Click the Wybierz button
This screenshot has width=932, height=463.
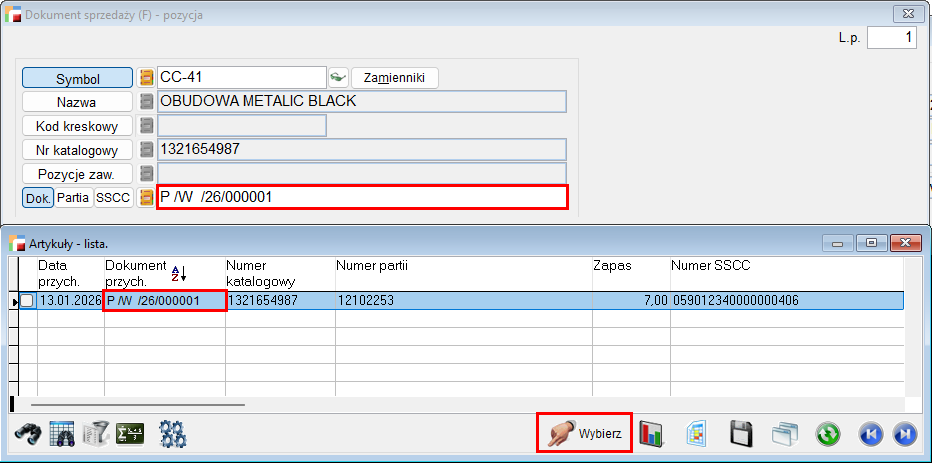pos(585,433)
